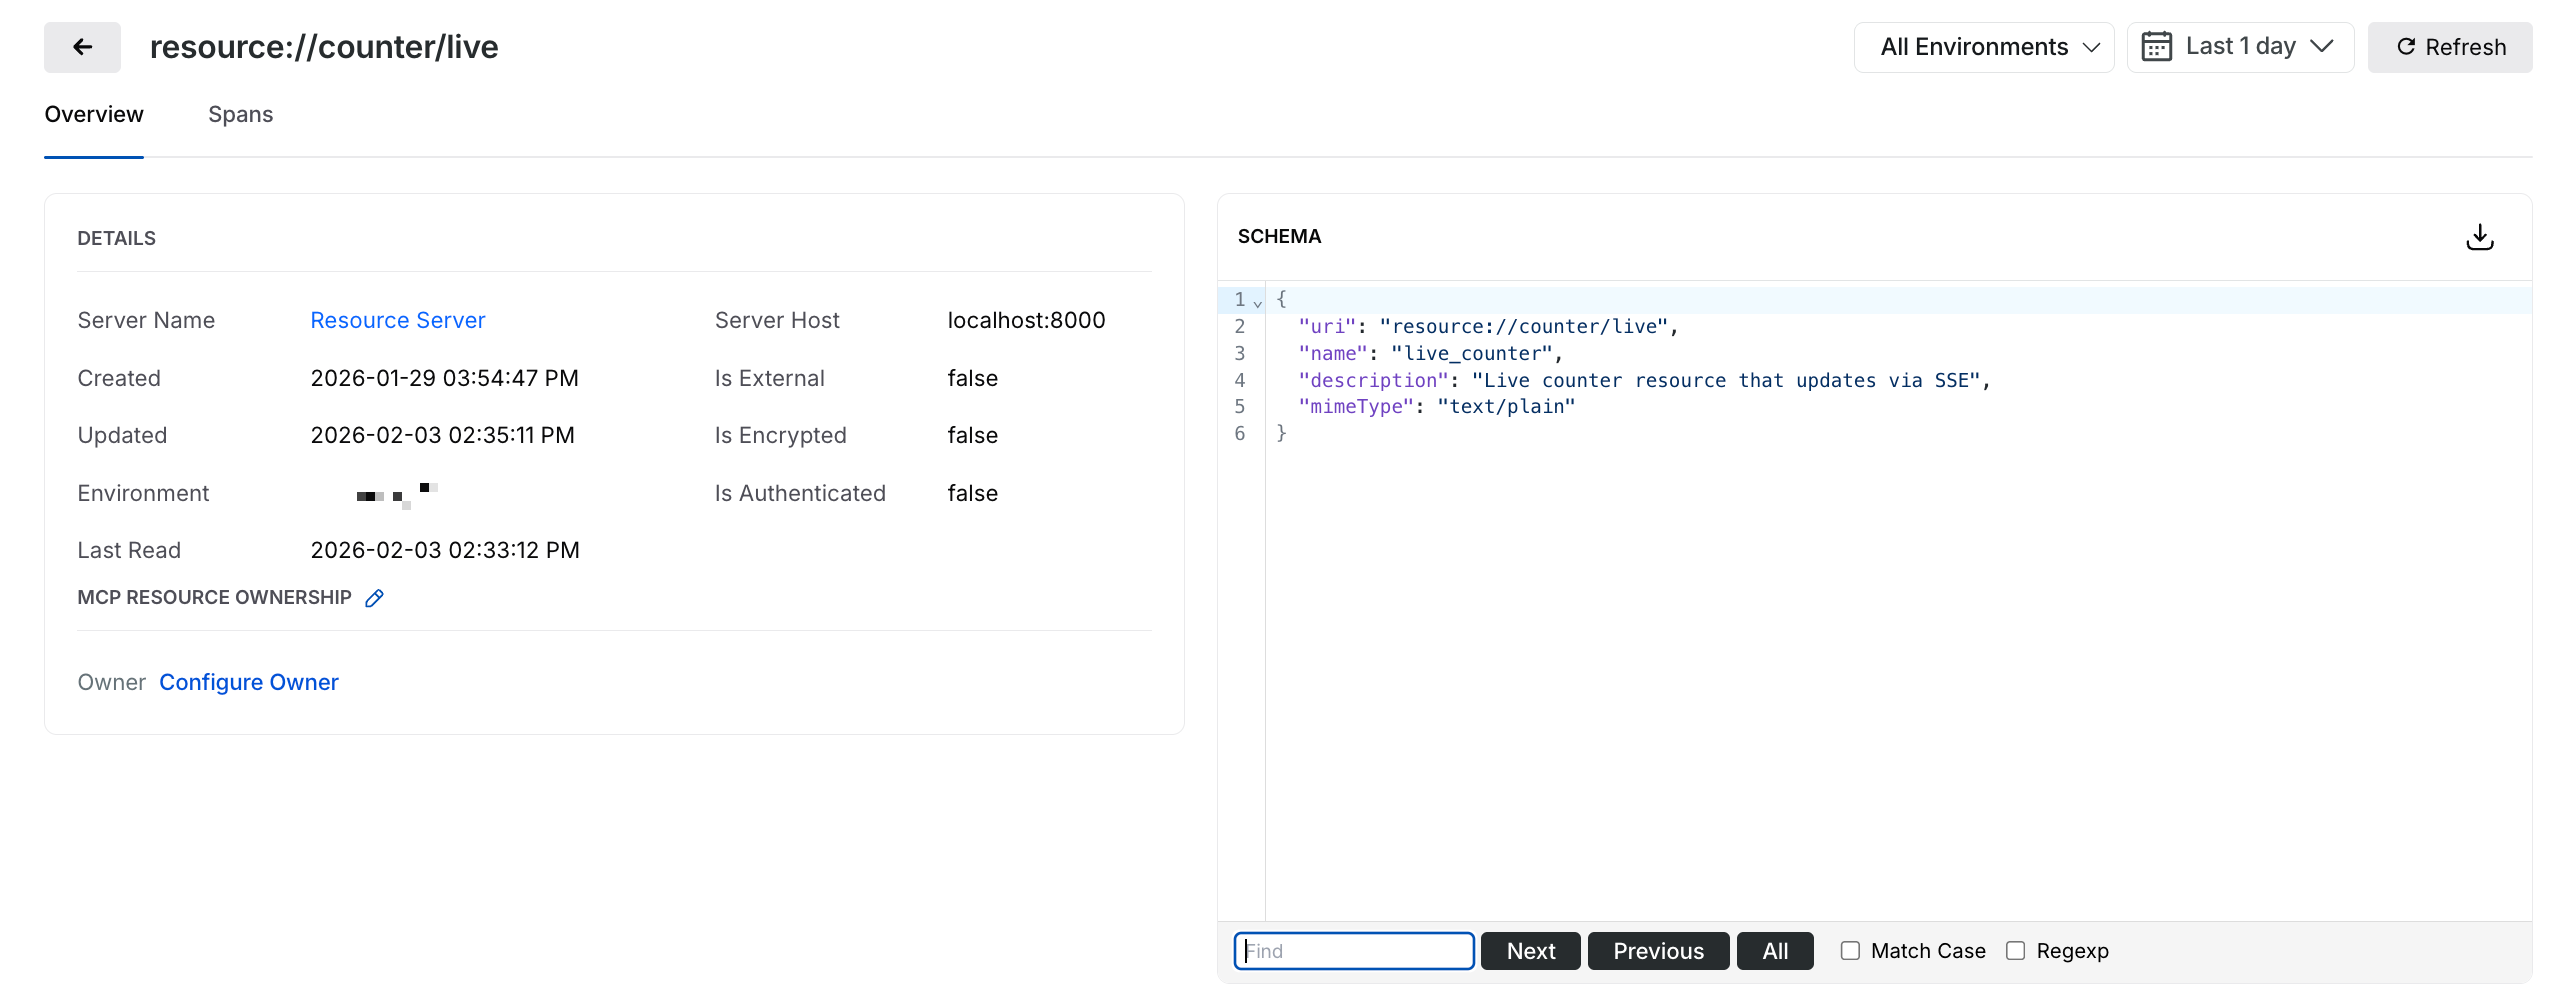Refresh the resource page

point(2450,47)
